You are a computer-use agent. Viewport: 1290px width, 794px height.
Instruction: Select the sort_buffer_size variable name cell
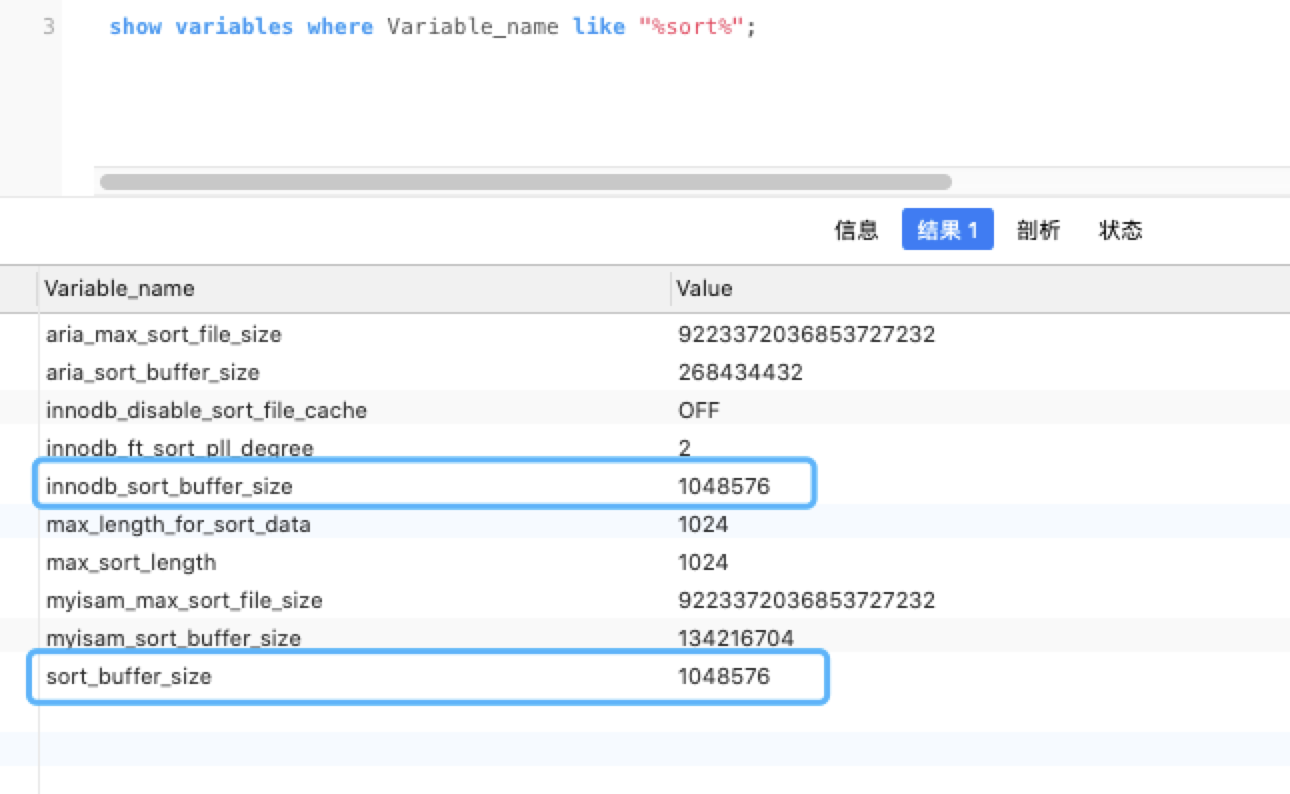pos(129,676)
